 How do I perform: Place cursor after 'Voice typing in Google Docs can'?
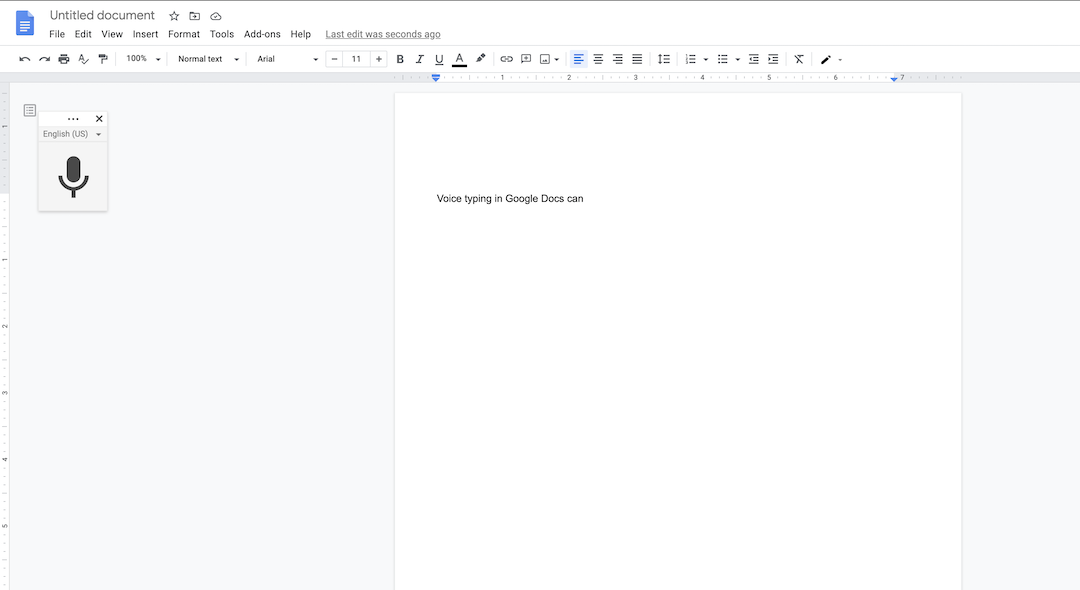tap(584, 198)
